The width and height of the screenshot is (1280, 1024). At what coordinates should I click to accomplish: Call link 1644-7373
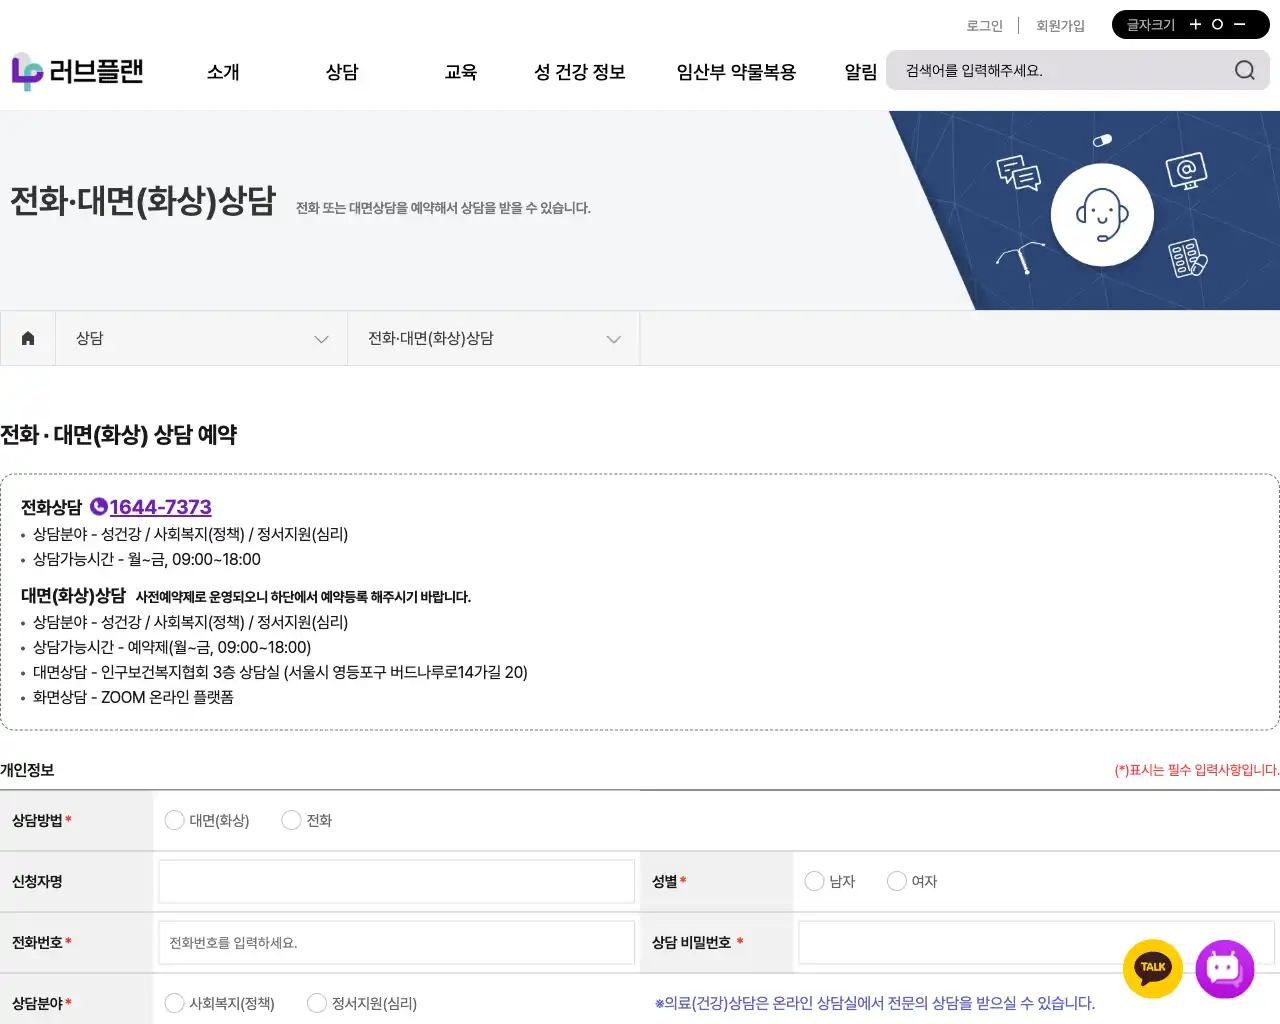pos(160,507)
